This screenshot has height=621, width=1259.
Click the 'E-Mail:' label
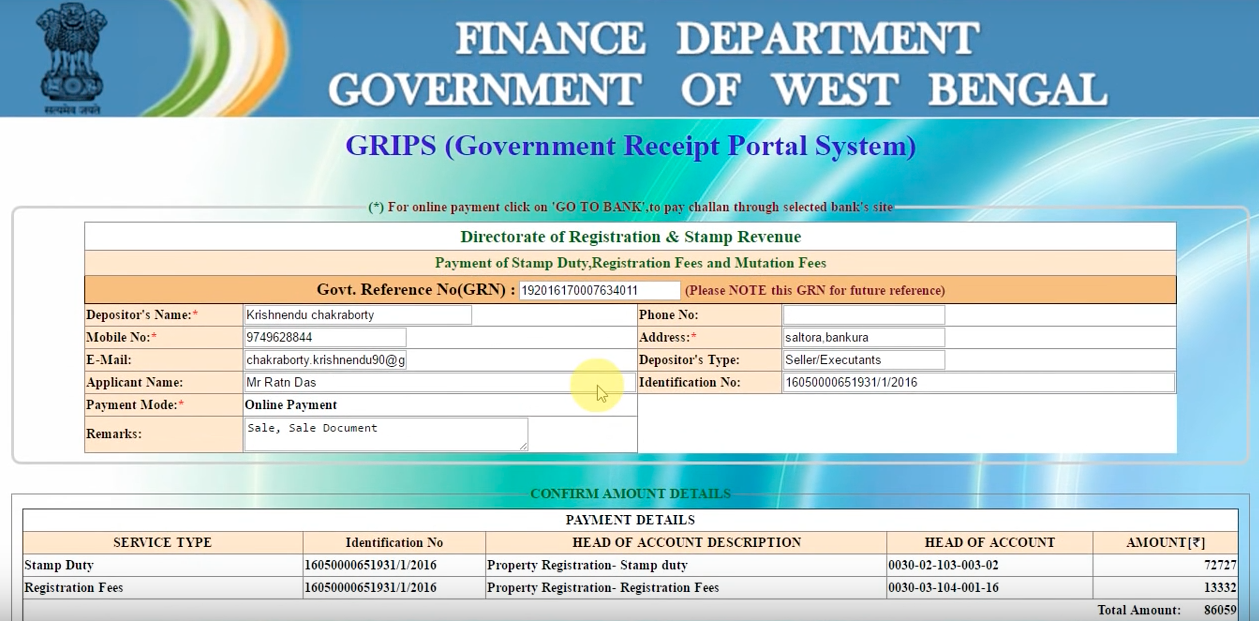109,360
